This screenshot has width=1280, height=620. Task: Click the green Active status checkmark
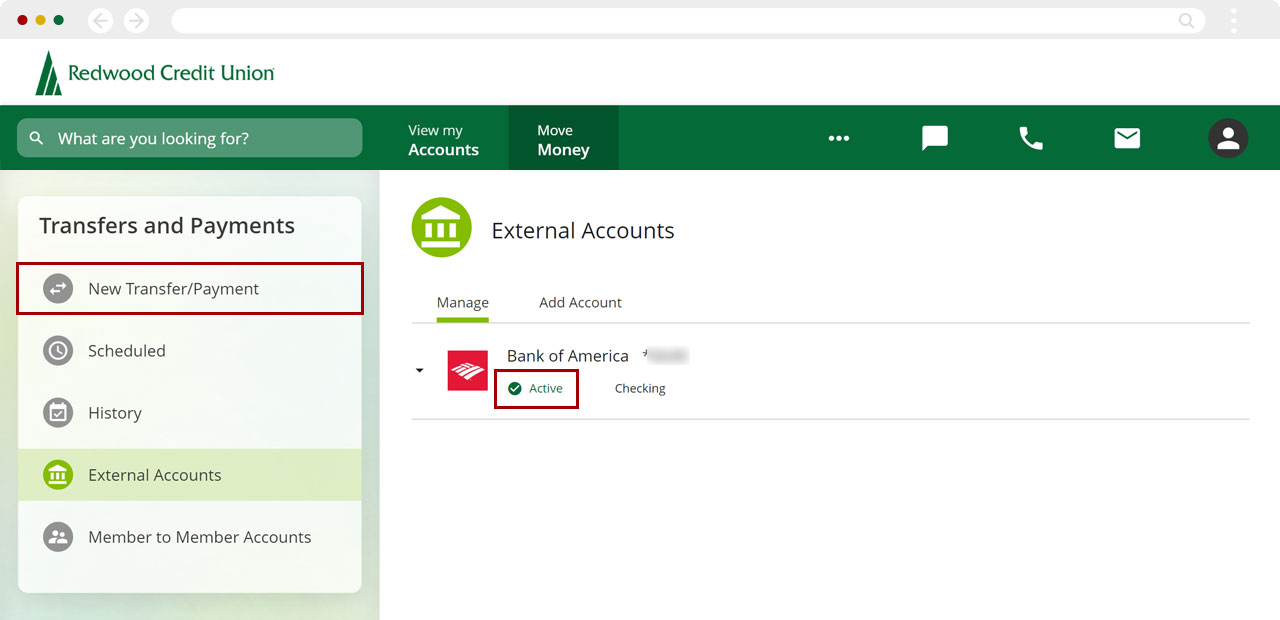point(515,388)
